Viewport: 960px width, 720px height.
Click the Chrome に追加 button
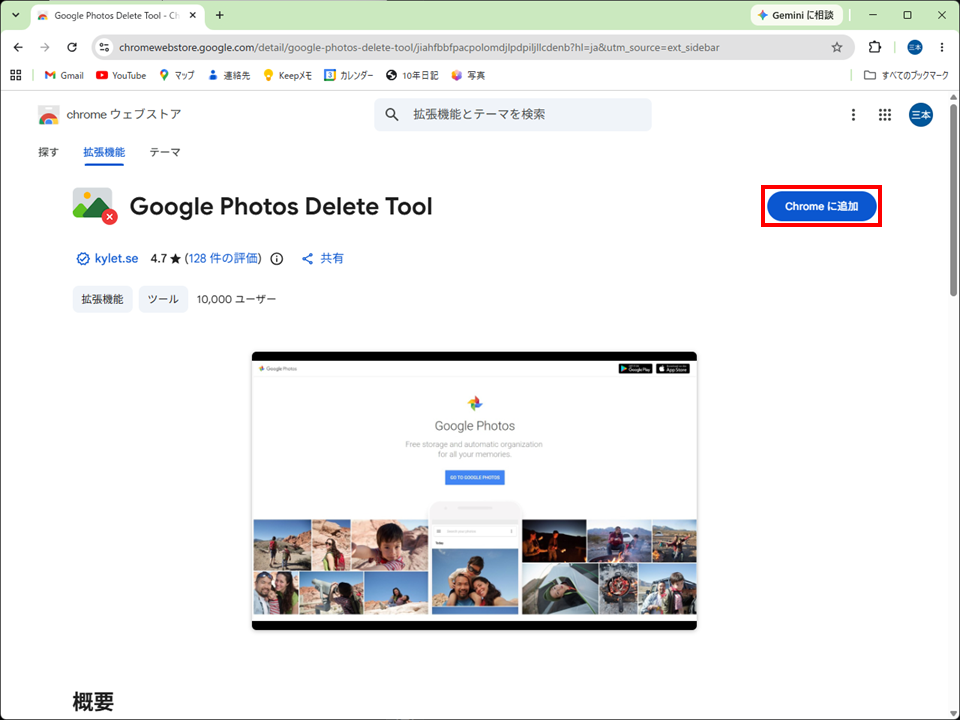pos(822,206)
